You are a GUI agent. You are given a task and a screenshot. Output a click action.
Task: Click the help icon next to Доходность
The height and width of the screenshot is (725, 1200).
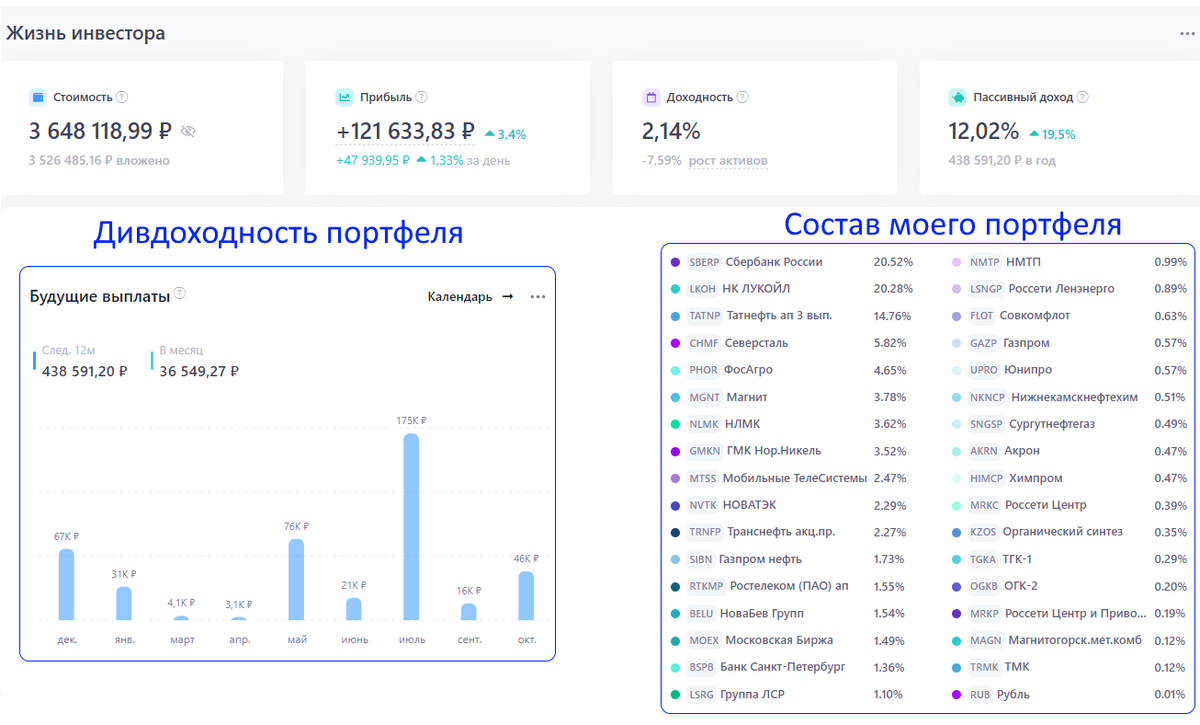pyautogui.click(x=743, y=97)
